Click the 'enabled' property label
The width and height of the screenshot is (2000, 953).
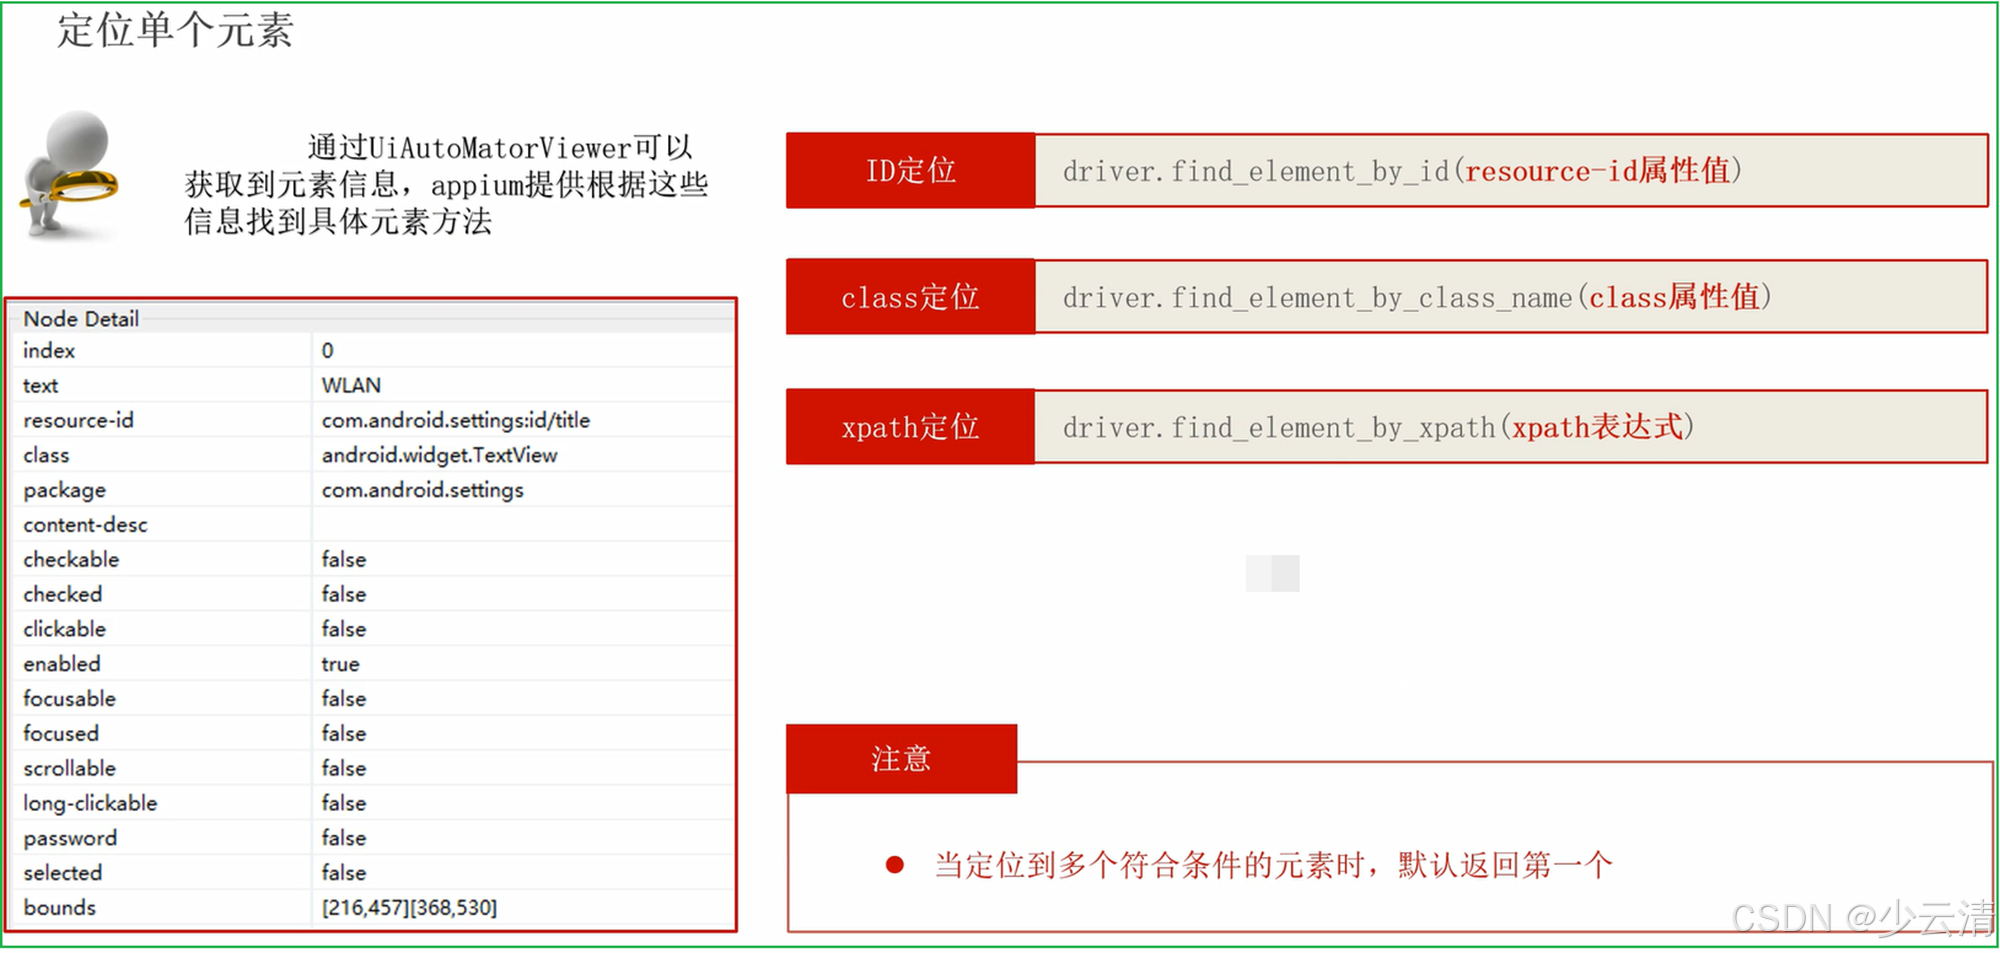[x=61, y=665]
